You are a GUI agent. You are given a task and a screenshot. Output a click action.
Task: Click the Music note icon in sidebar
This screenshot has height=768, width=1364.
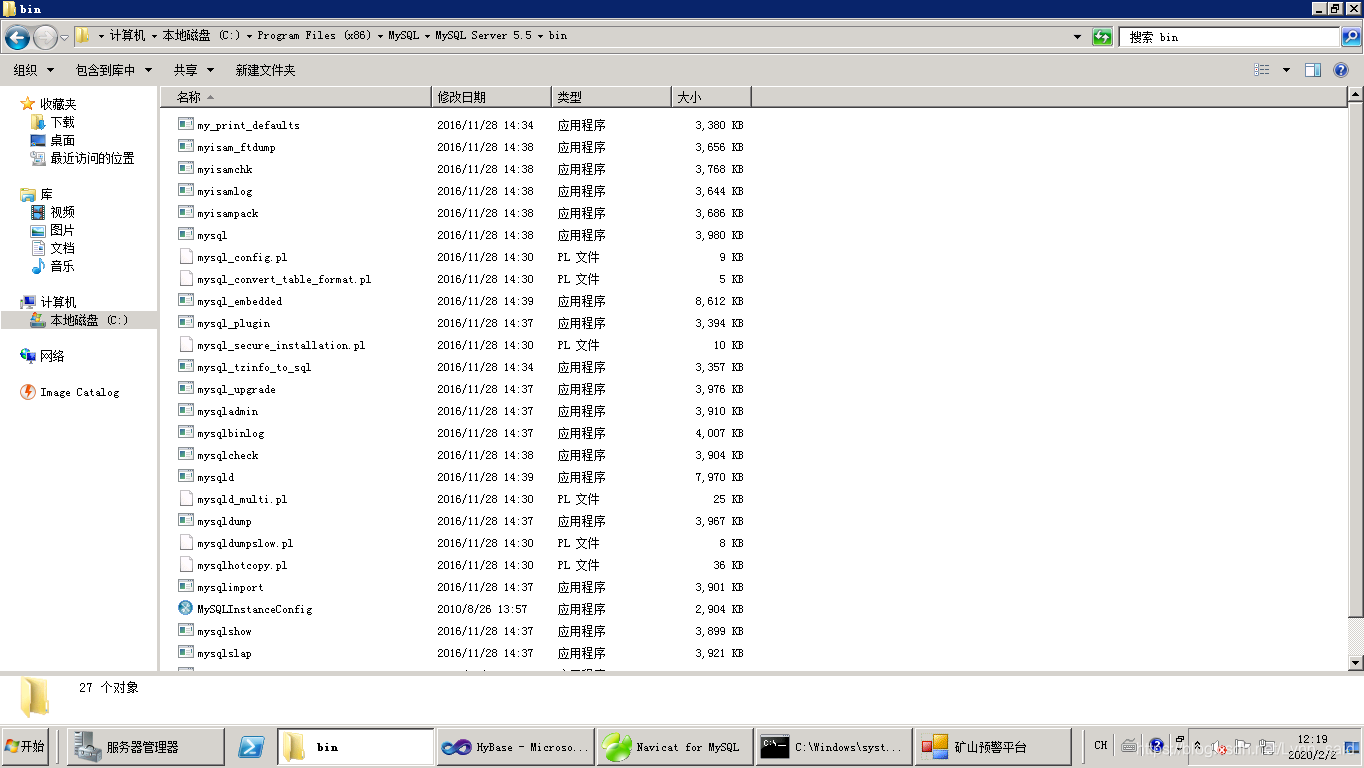pos(38,266)
